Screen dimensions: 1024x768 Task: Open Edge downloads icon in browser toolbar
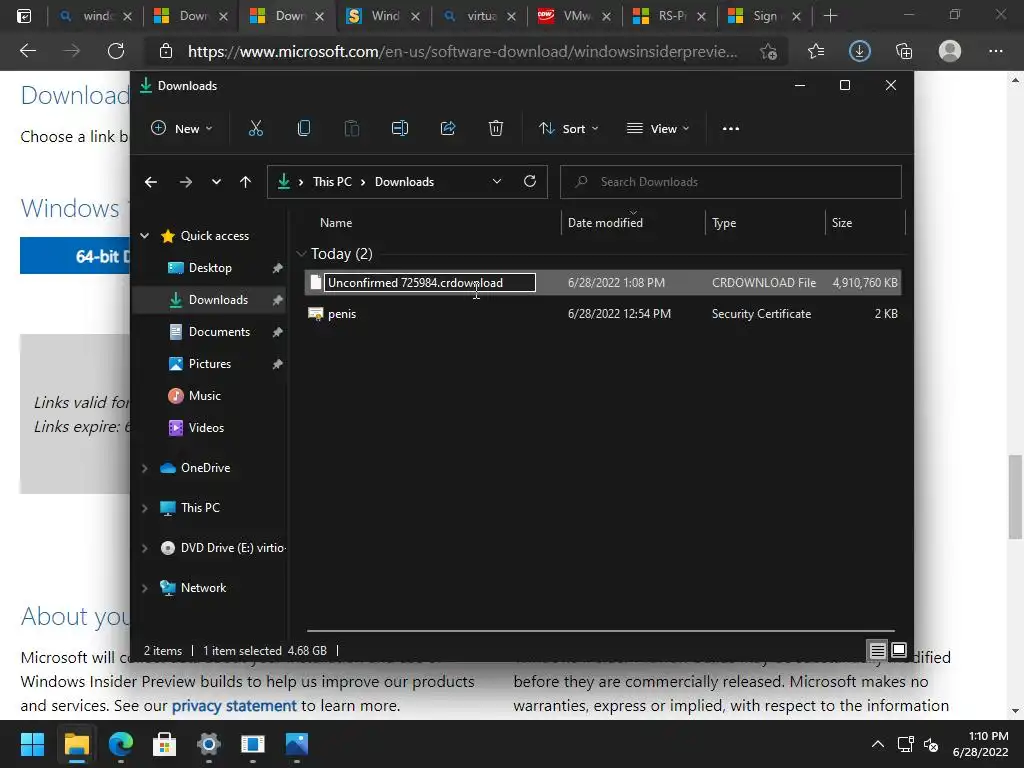(859, 51)
